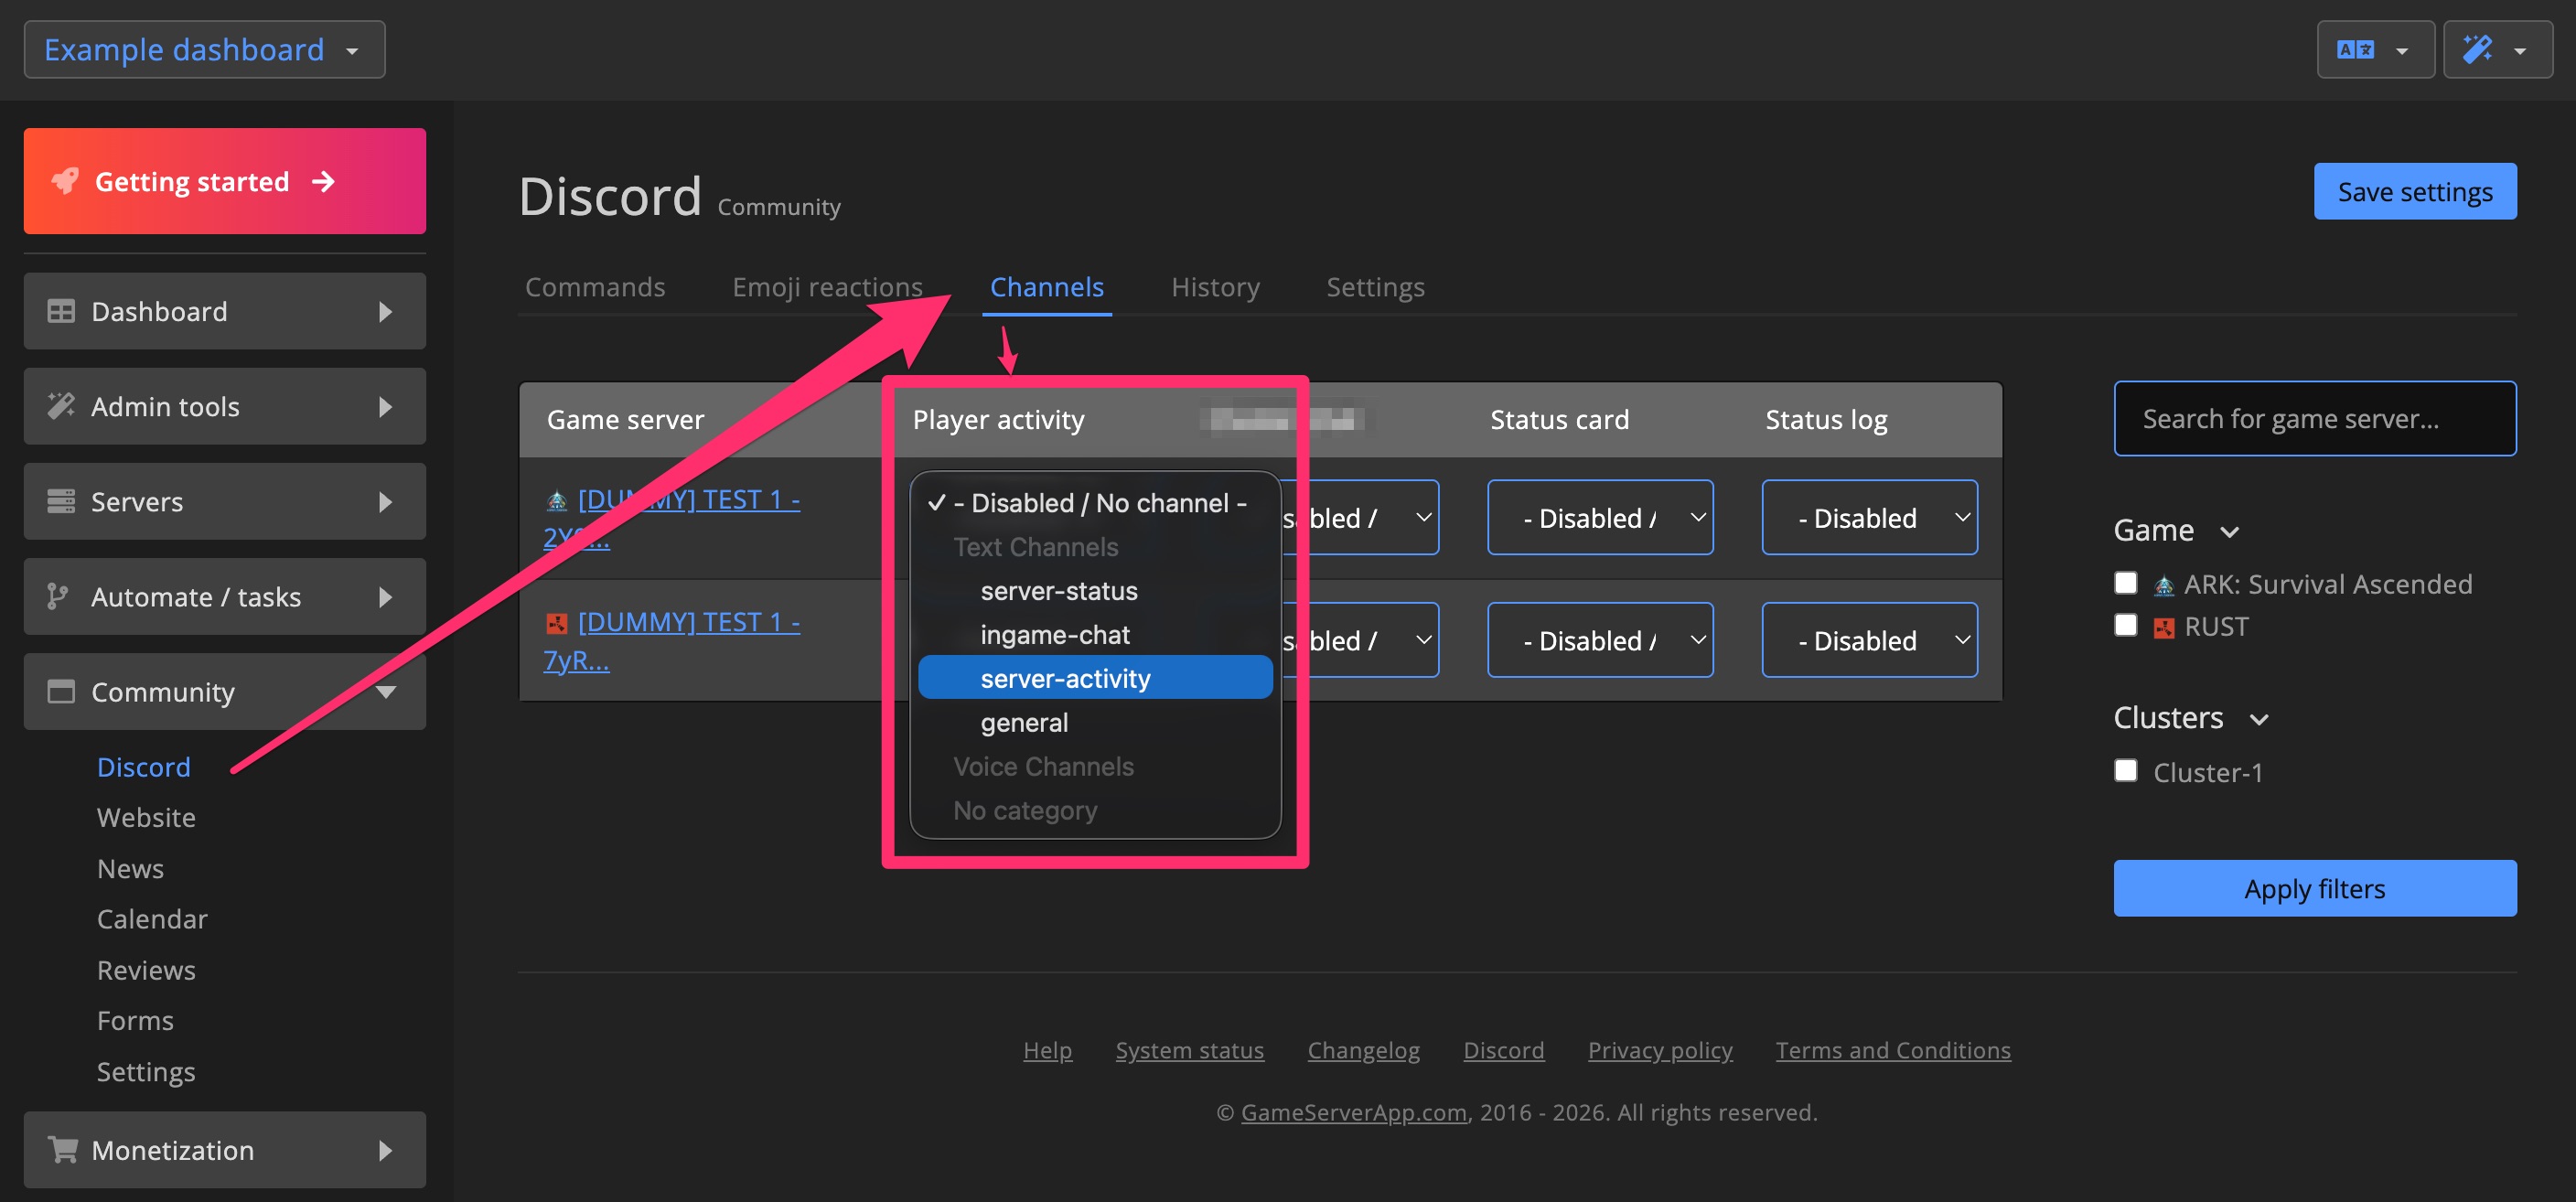Click the Dashboard grid icon in the sidebar
The width and height of the screenshot is (2576, 1202).
tap(61, 311)
